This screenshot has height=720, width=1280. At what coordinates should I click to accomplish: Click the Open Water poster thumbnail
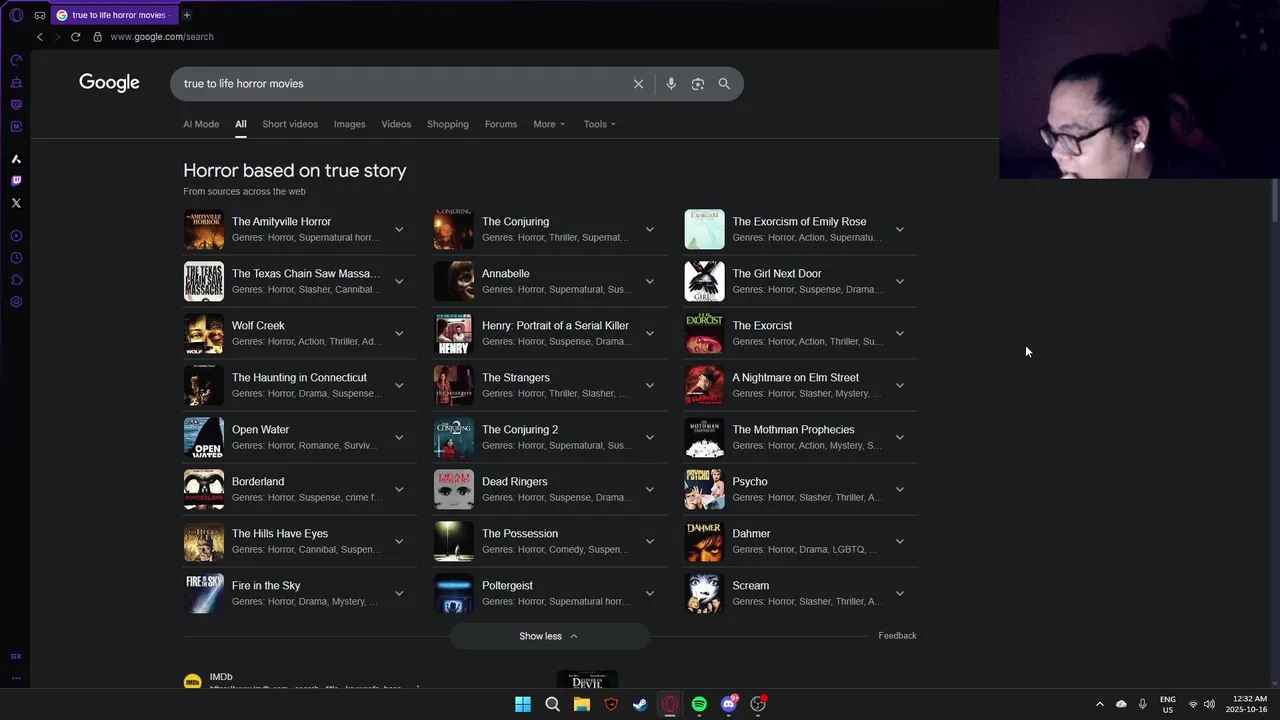[x=204, y=438]
